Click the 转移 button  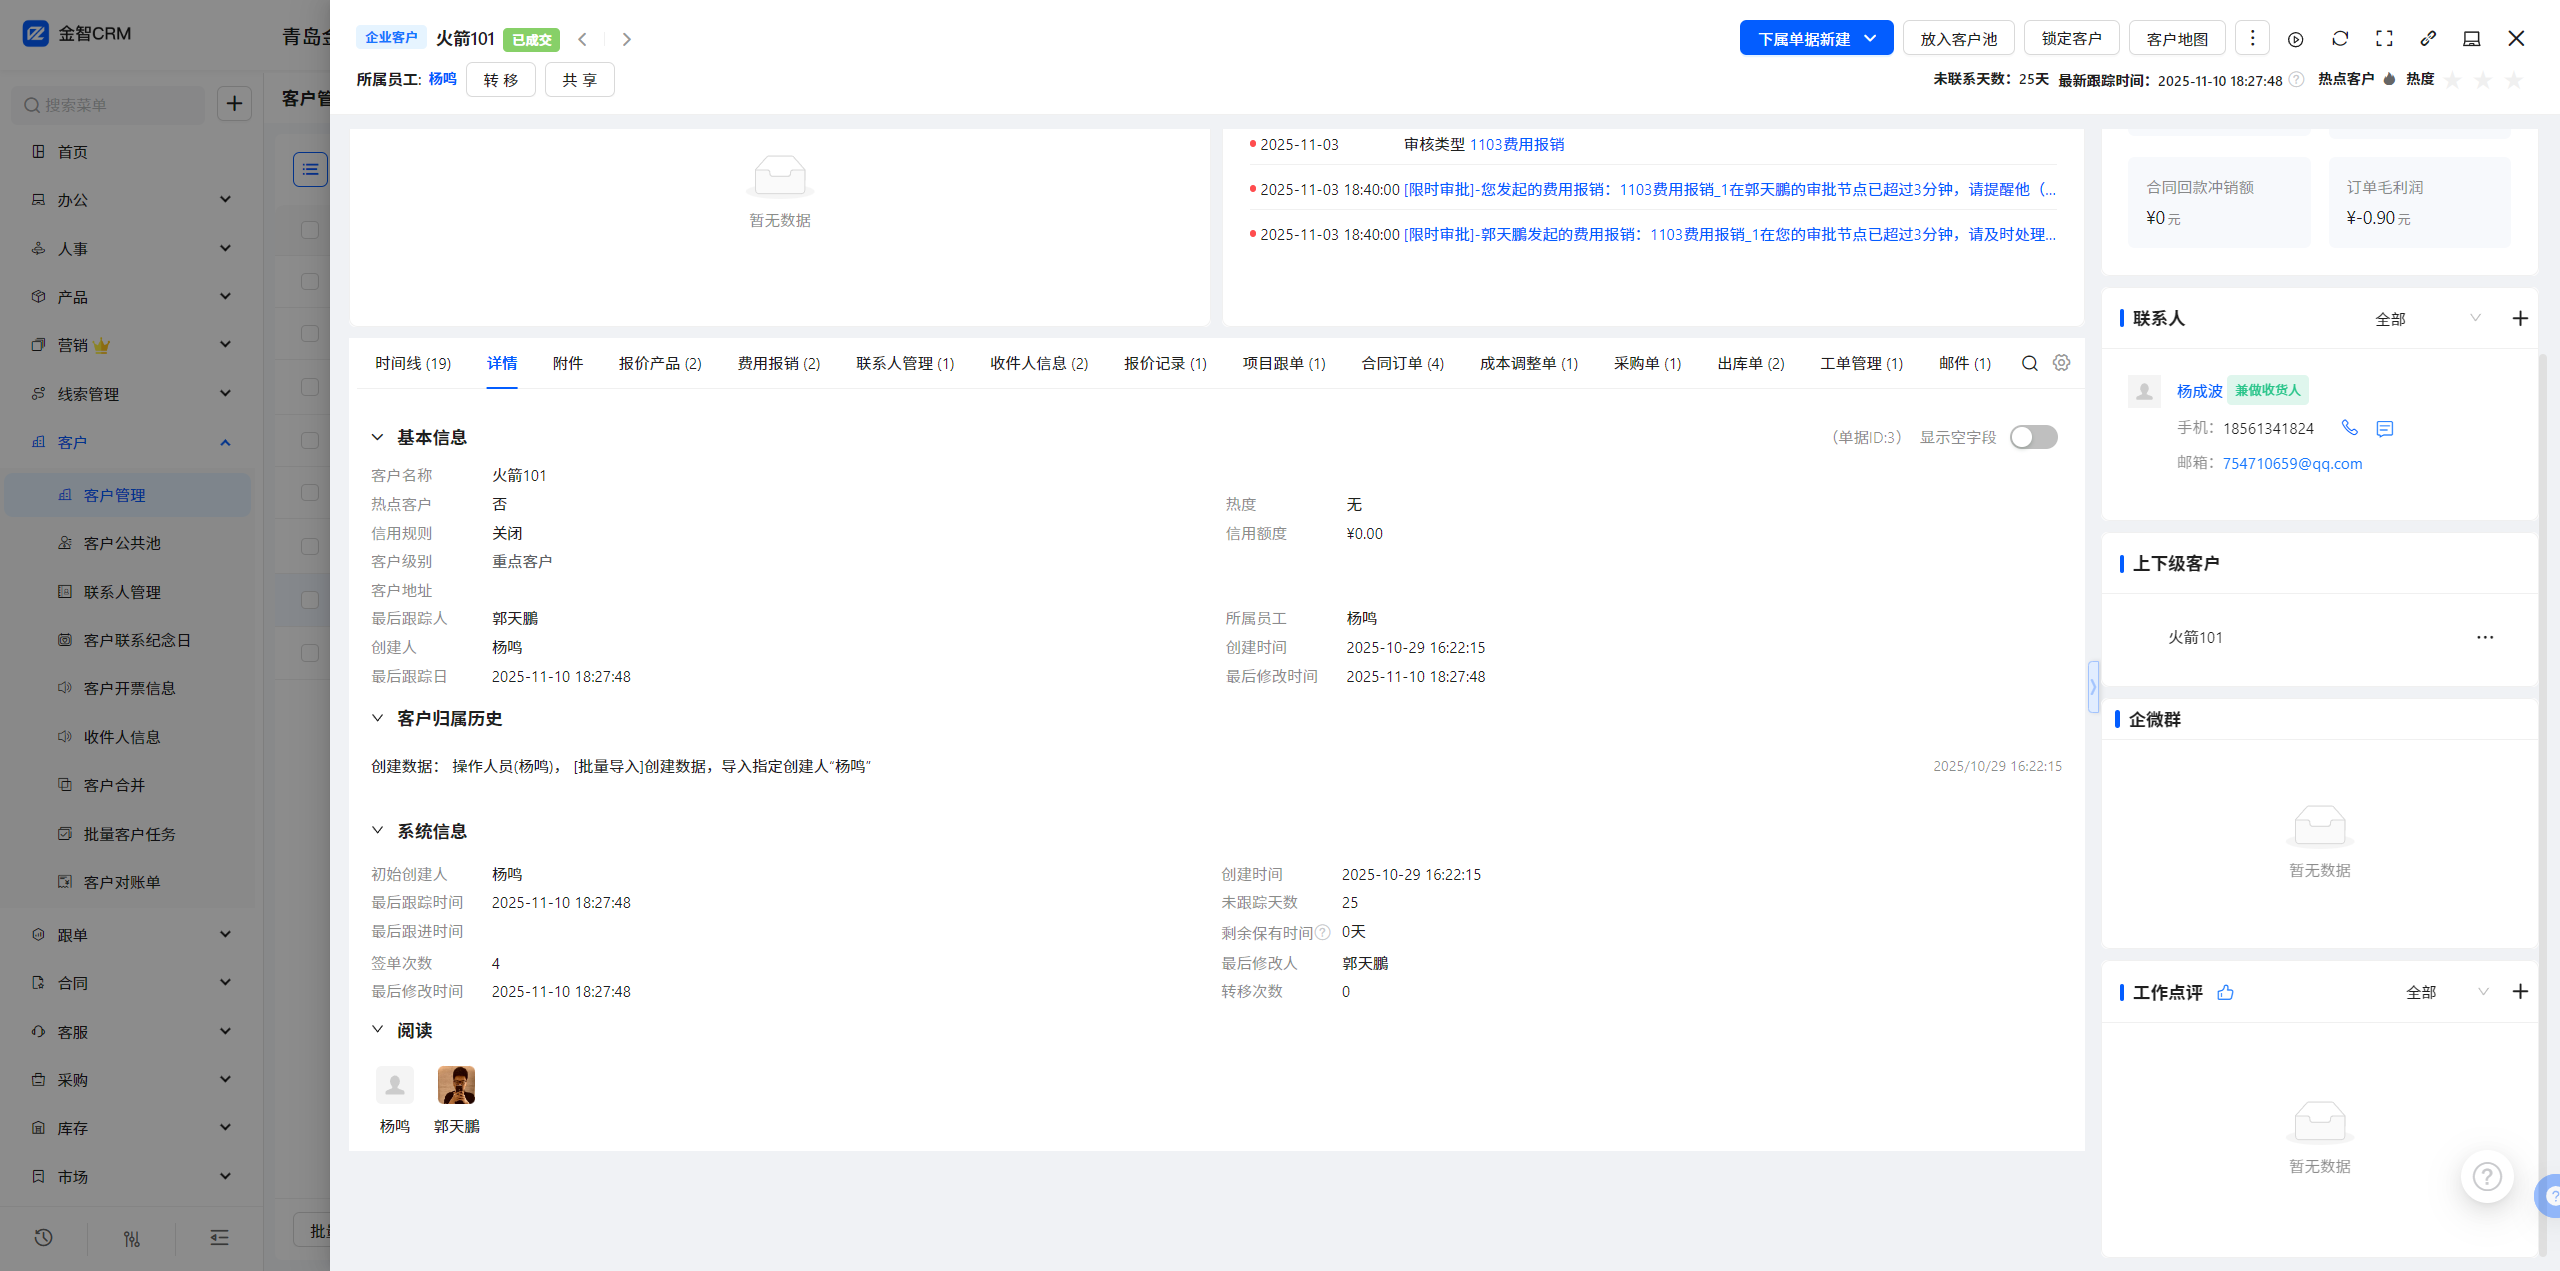tap(501, 80)
